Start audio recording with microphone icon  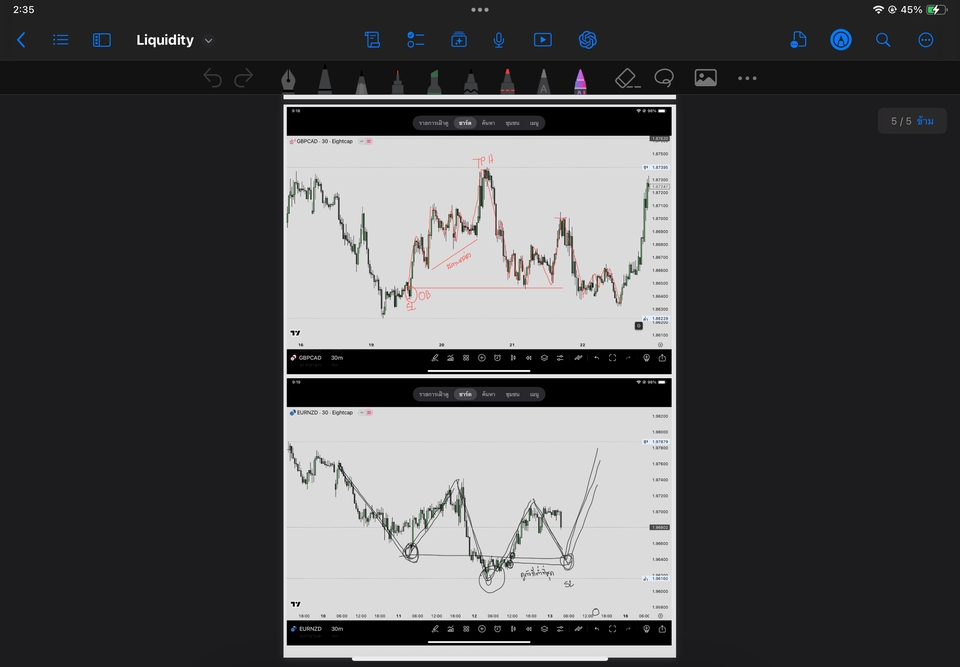(x=498, y=40)
